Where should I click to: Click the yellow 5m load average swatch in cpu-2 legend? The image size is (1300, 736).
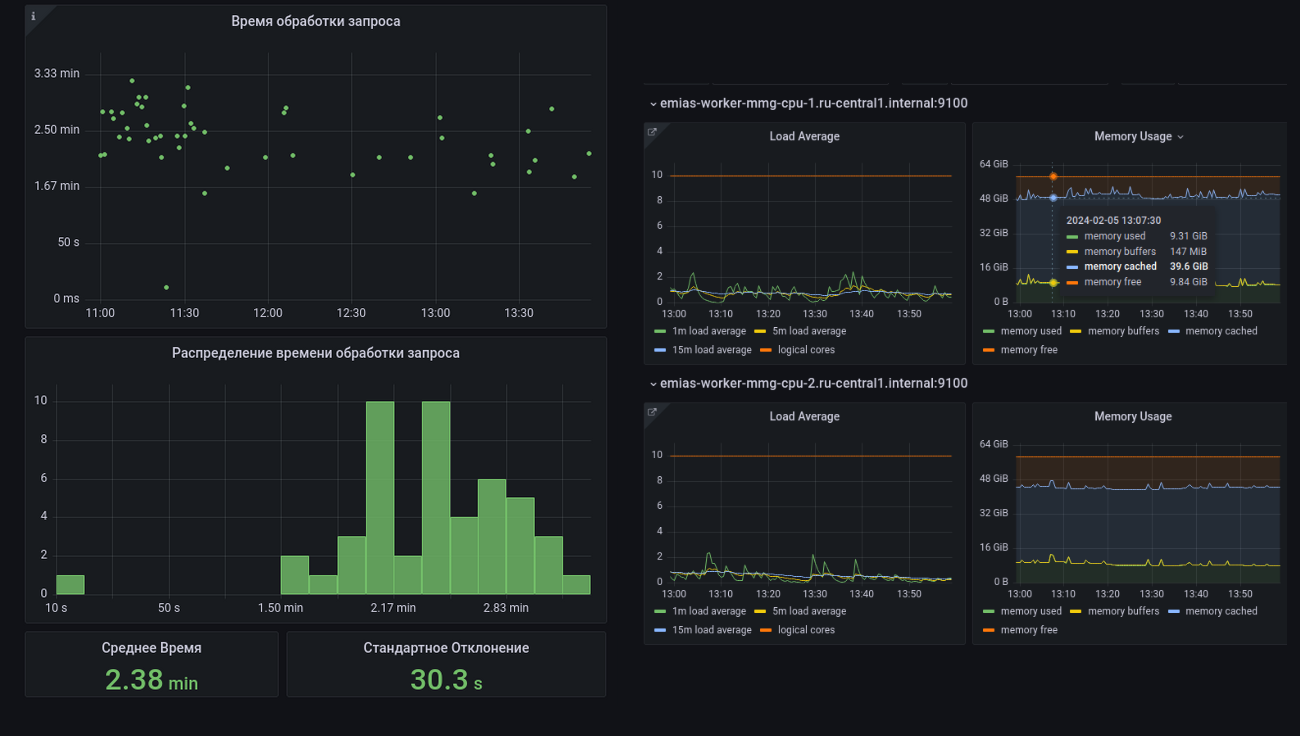[x=760, y=611]
